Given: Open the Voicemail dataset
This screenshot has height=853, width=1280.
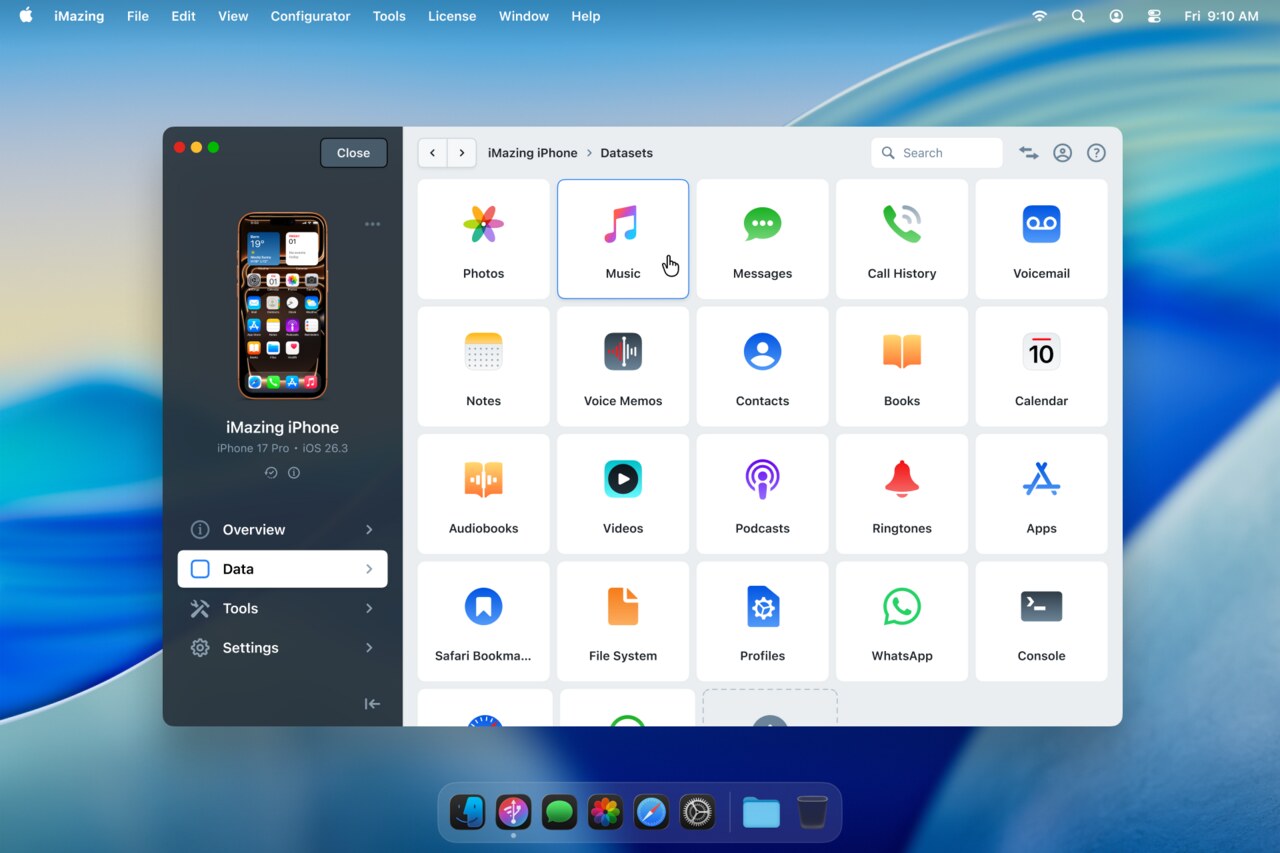Looking at the screenshot, I should pyautogui.click(x=1041, y=239).
